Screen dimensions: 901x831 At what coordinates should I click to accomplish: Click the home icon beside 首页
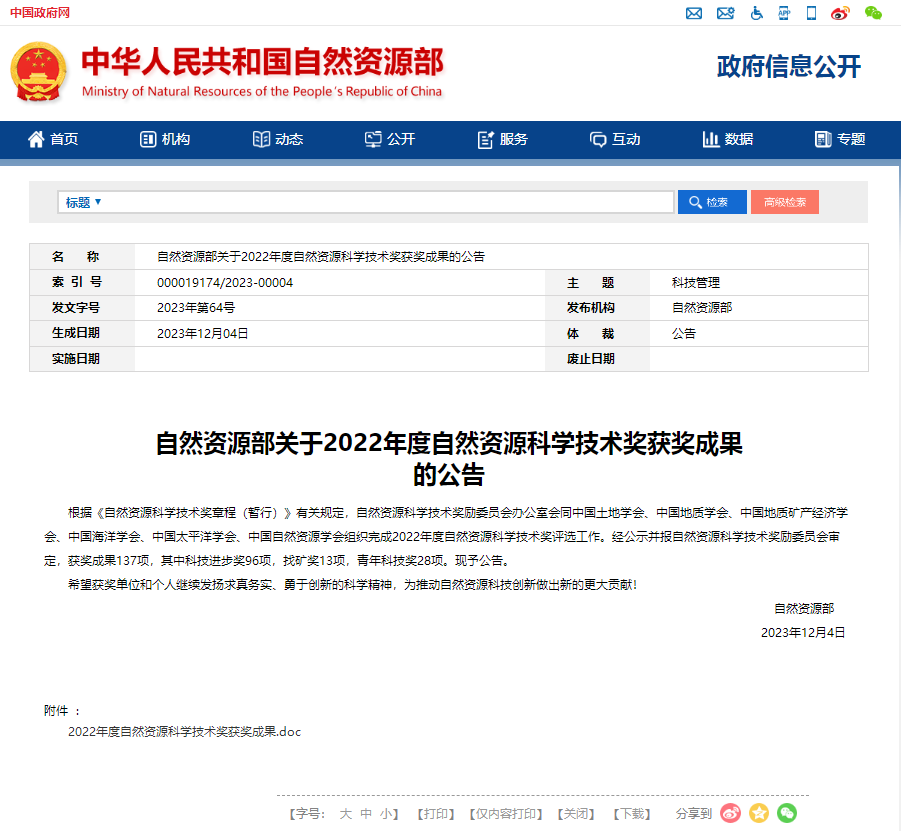click(x=36, y=139)
